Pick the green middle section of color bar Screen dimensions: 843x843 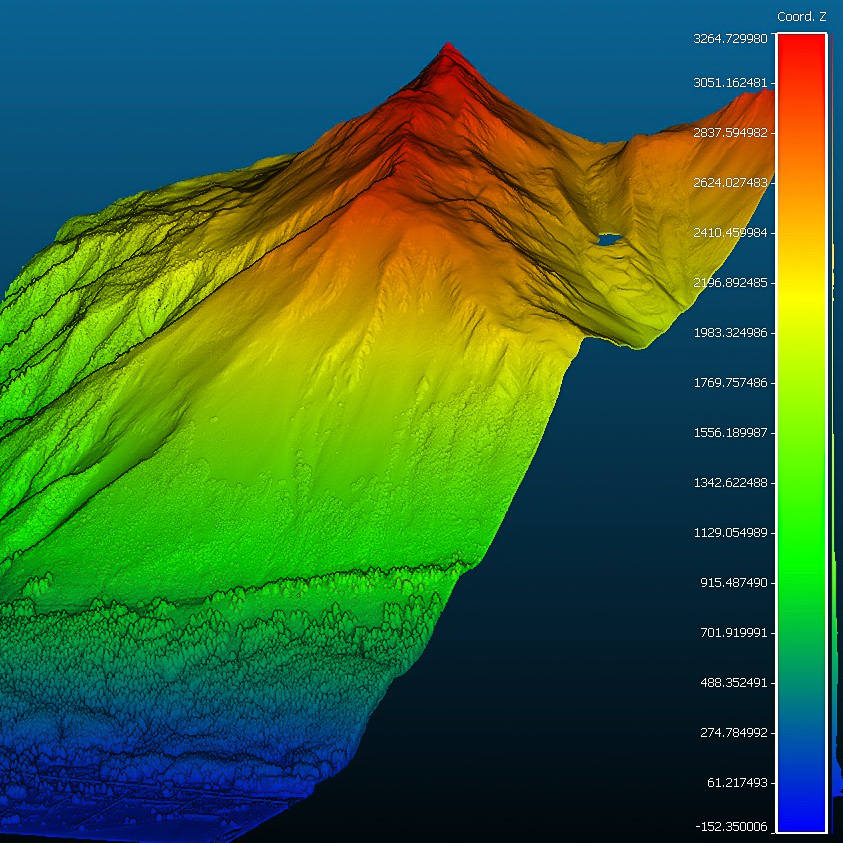(801, 500)
